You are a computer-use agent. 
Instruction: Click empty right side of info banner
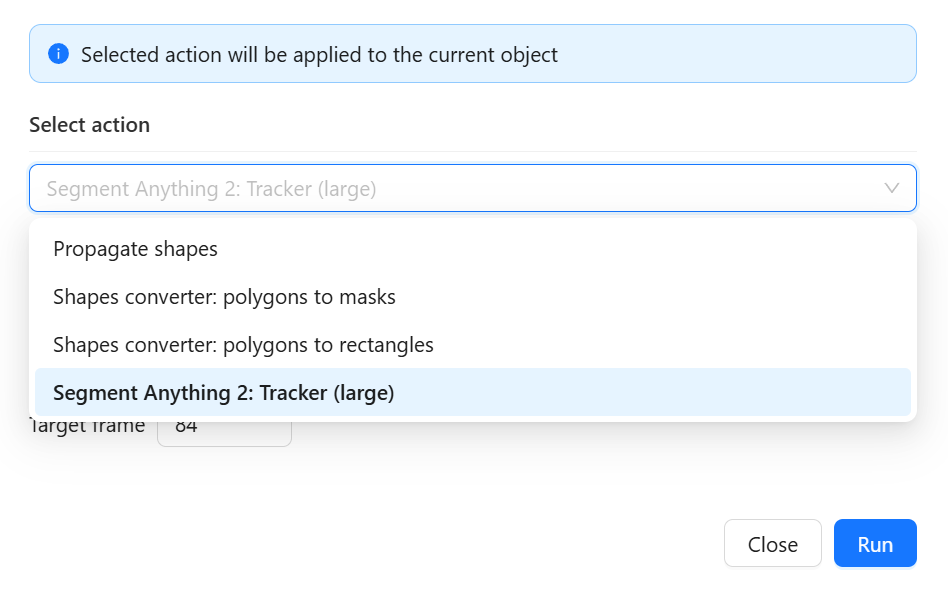736,54
